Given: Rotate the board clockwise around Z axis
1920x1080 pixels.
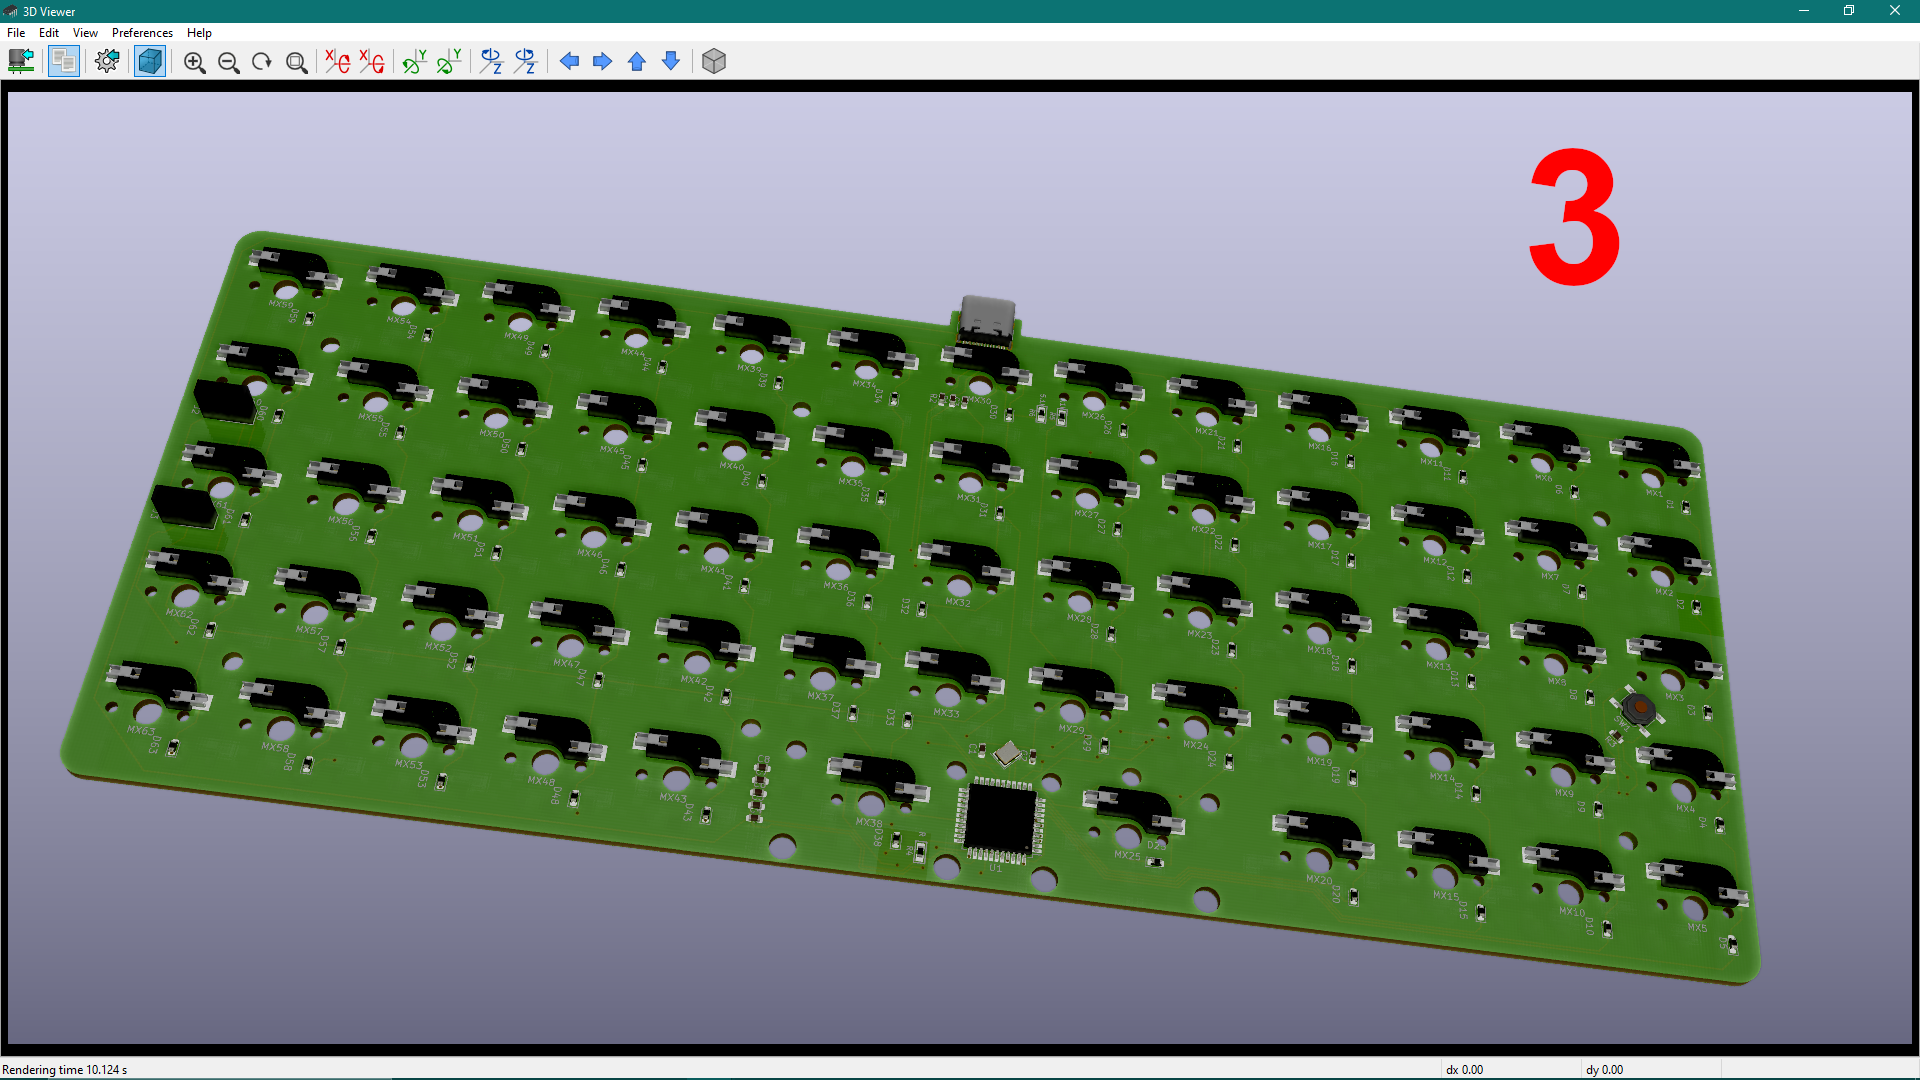Looking at the screenshot, I should tap(491, 61).
